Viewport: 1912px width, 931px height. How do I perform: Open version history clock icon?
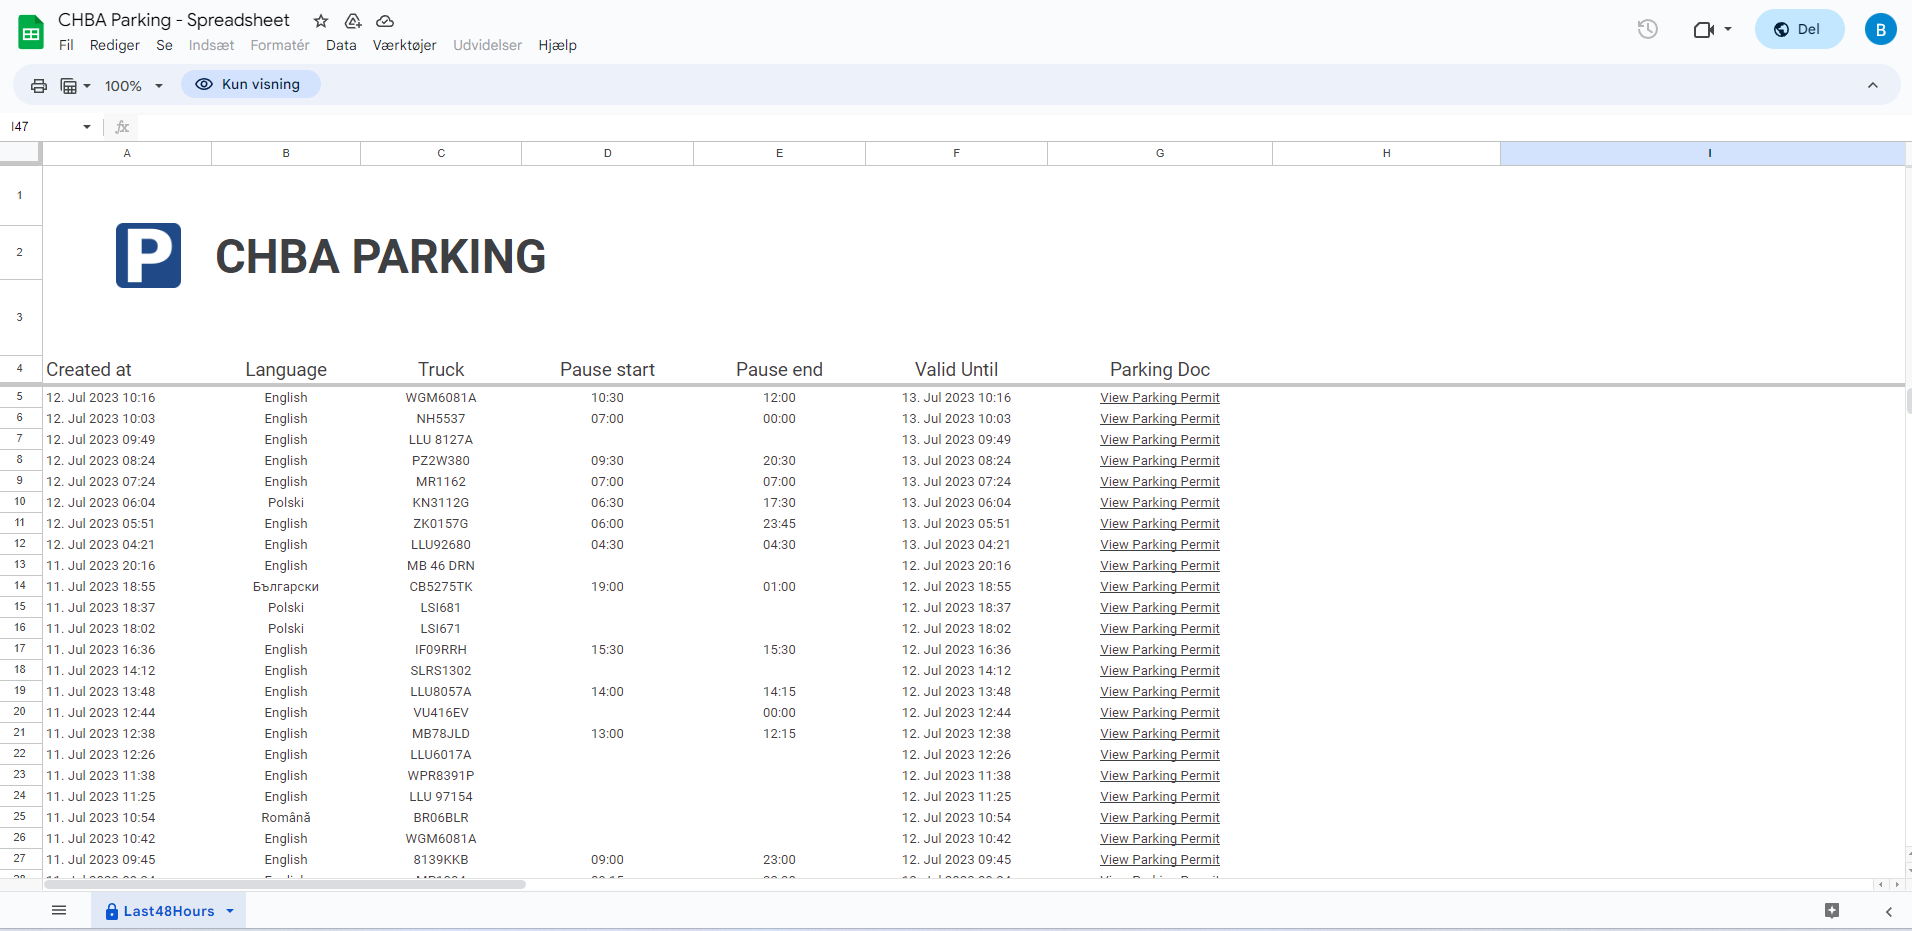(1648, 29)
